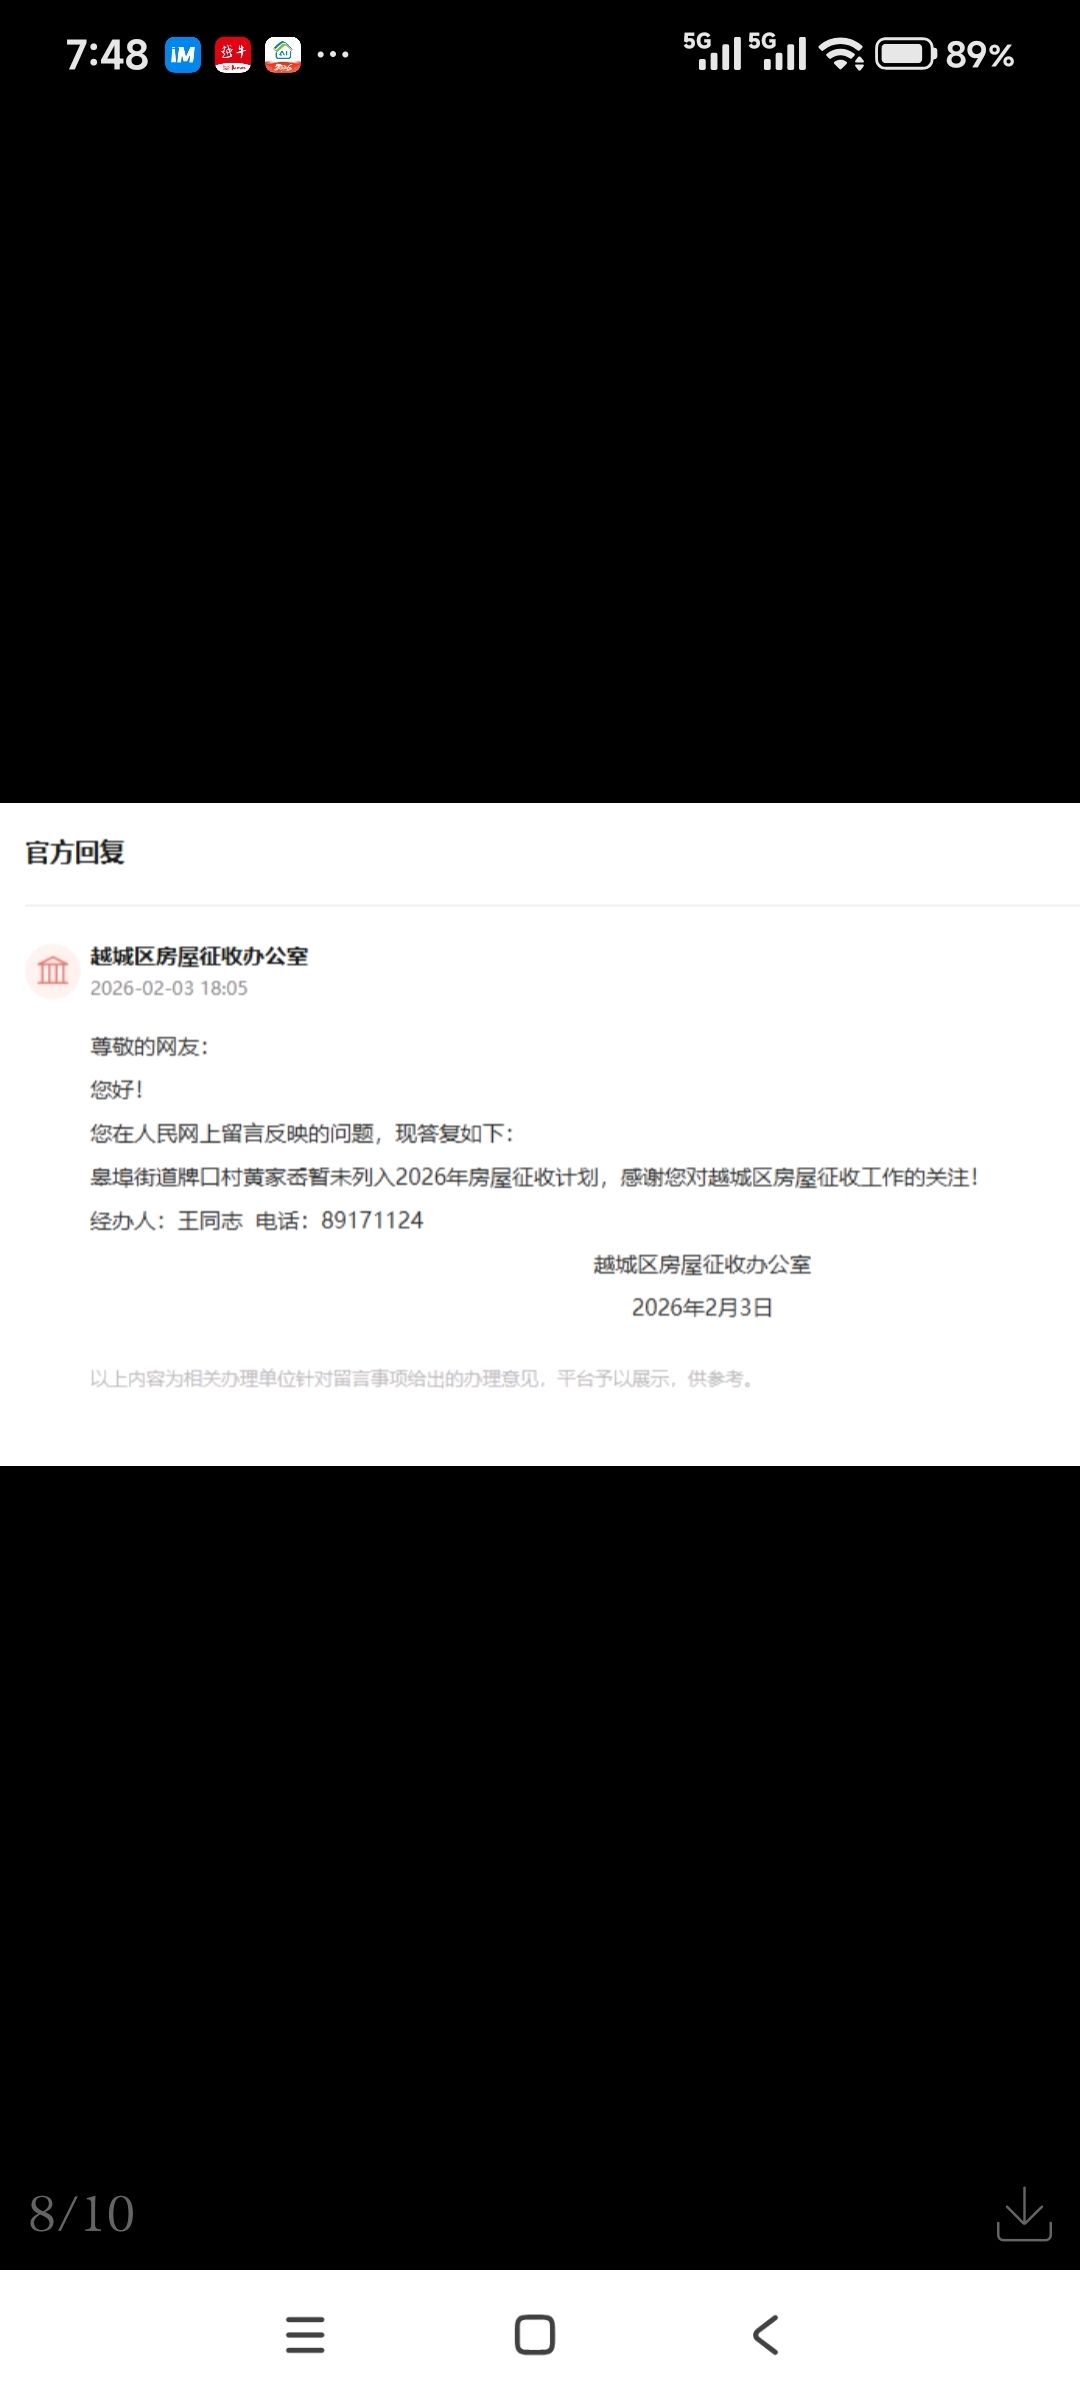Tap the home square button
The image size is (1080, 2400).
click(x=535, y=2335)
